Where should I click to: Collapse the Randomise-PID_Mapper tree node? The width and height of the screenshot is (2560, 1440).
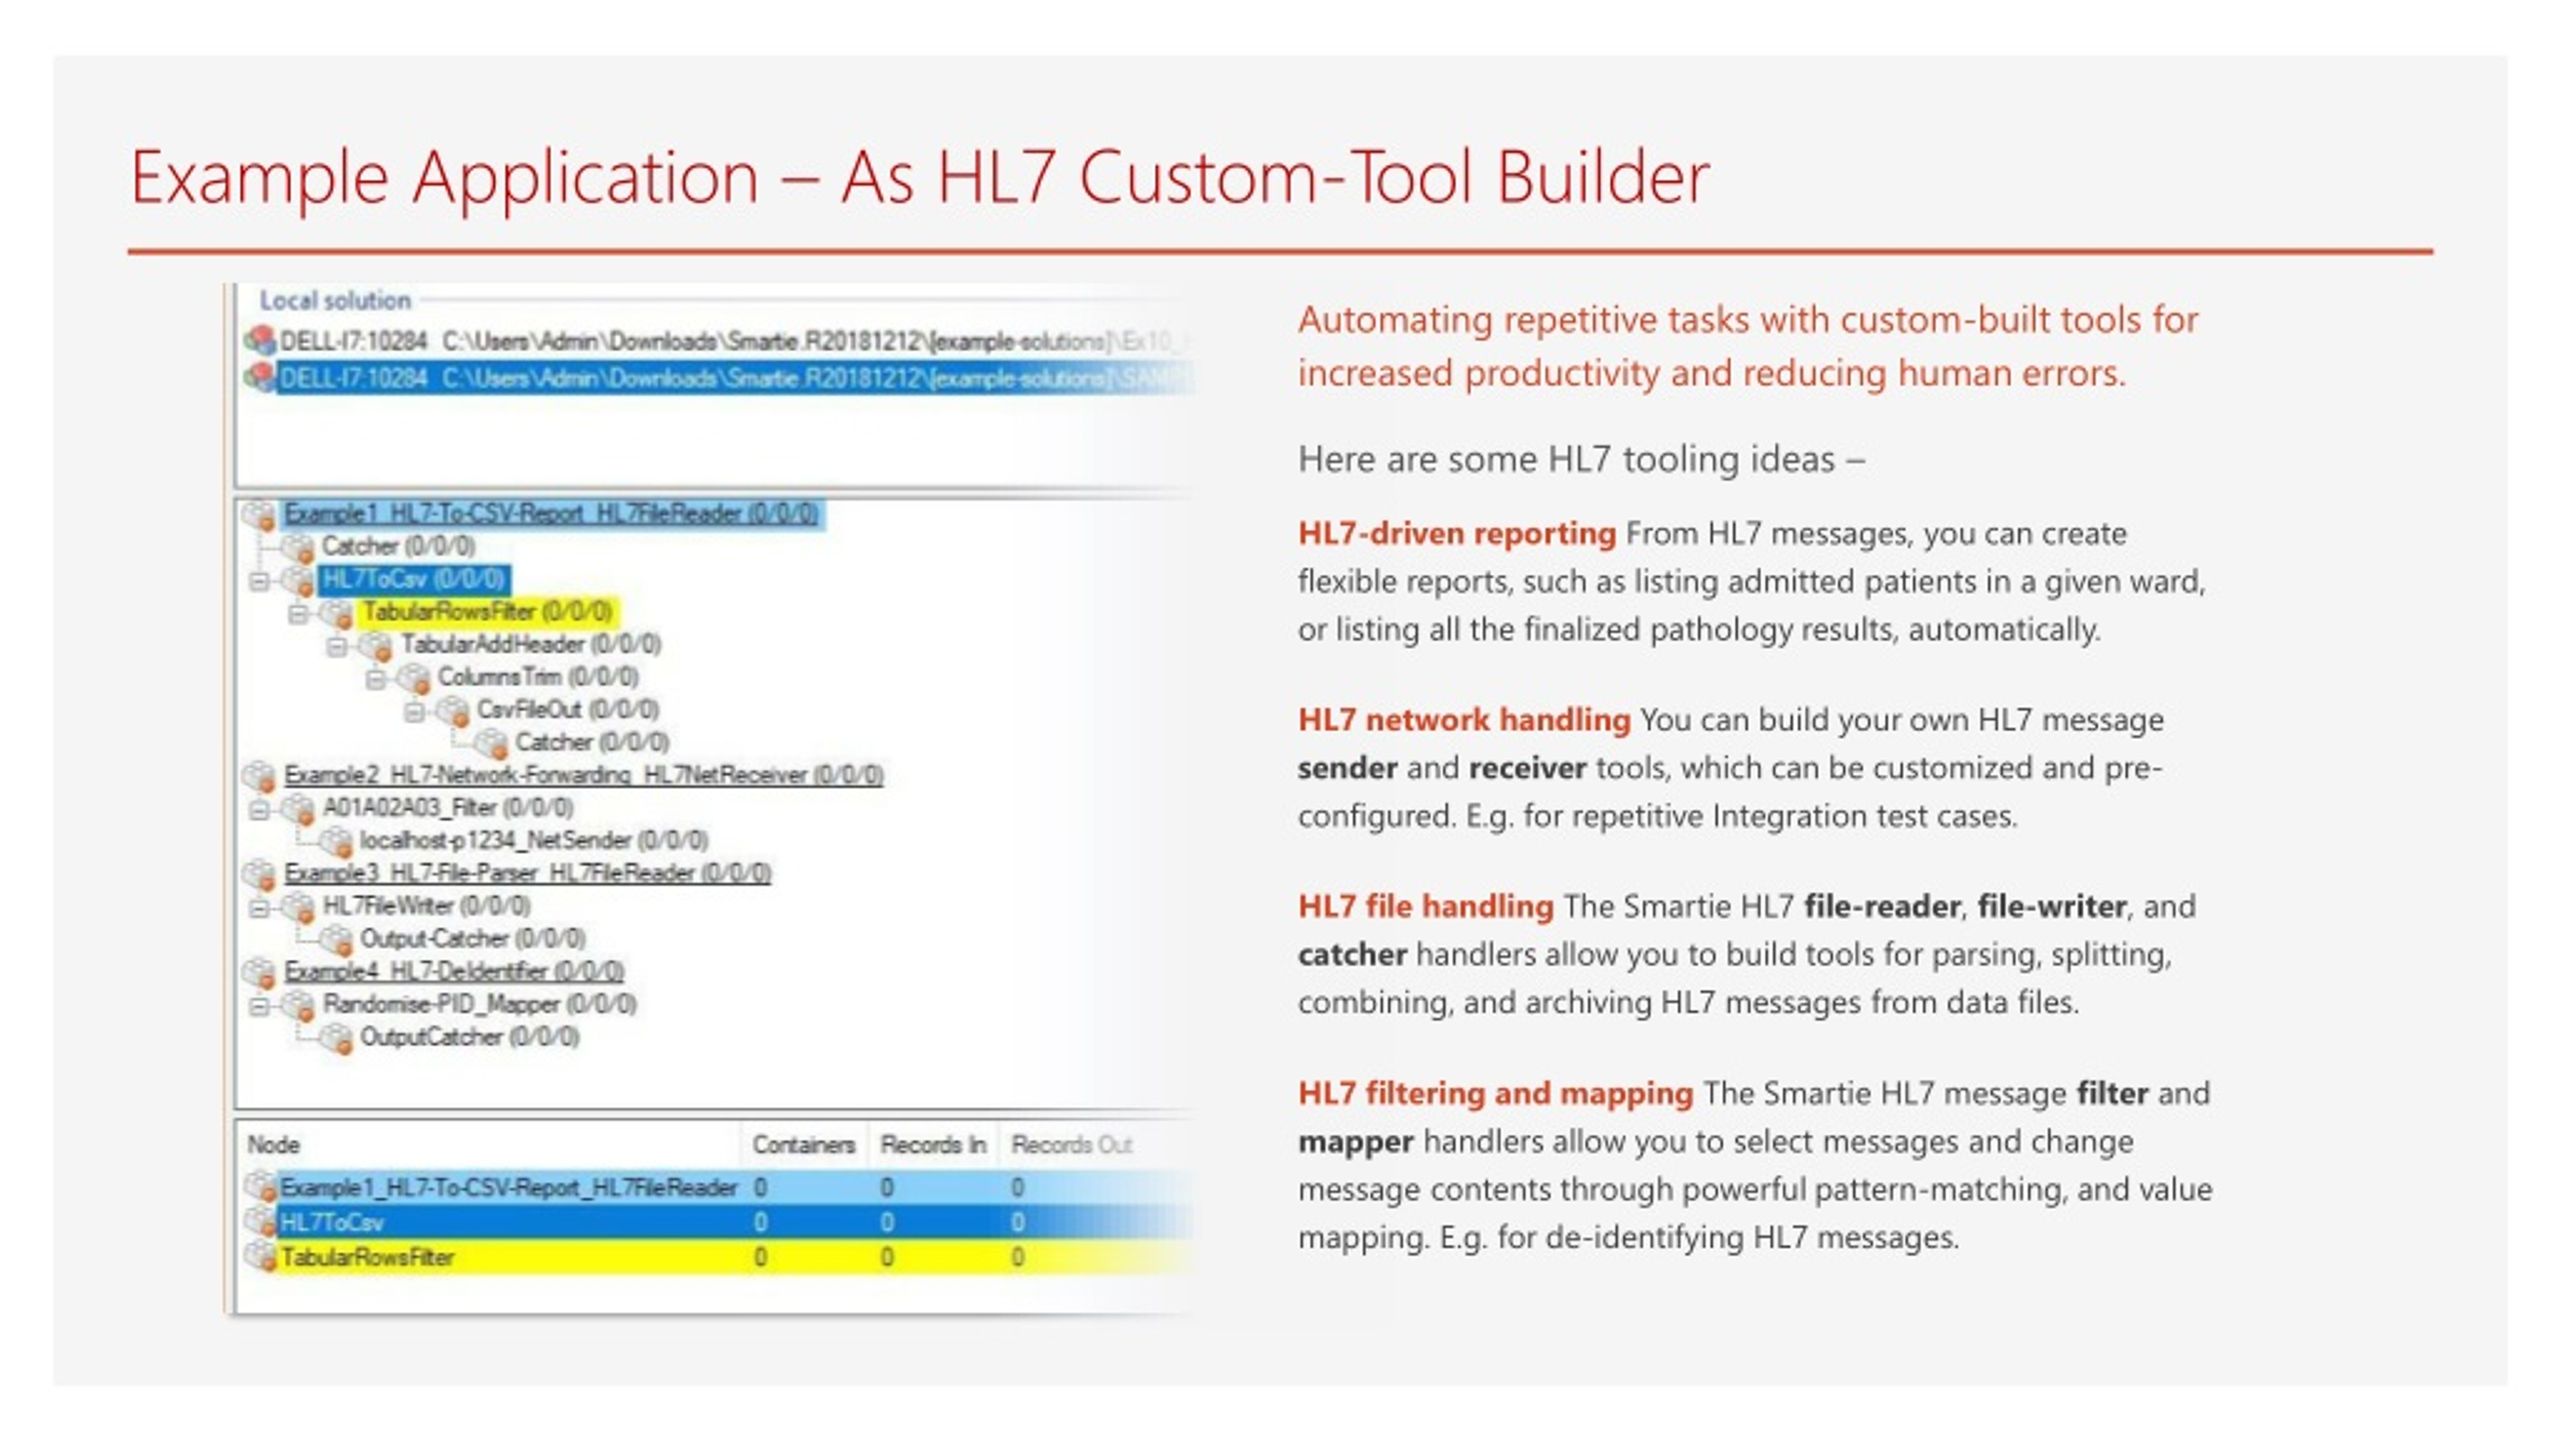click(259, 1006)
